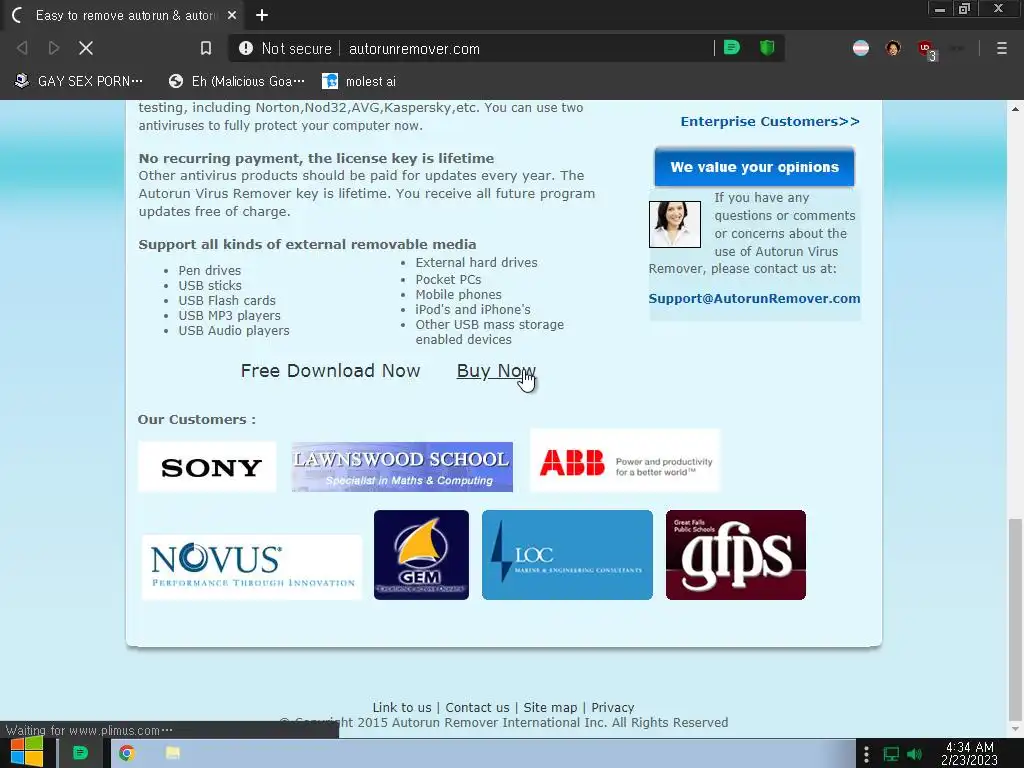Viewport: 1024px width, 768px height.
Task: Click the gfps logo
Action: click(x=735, y=555)
